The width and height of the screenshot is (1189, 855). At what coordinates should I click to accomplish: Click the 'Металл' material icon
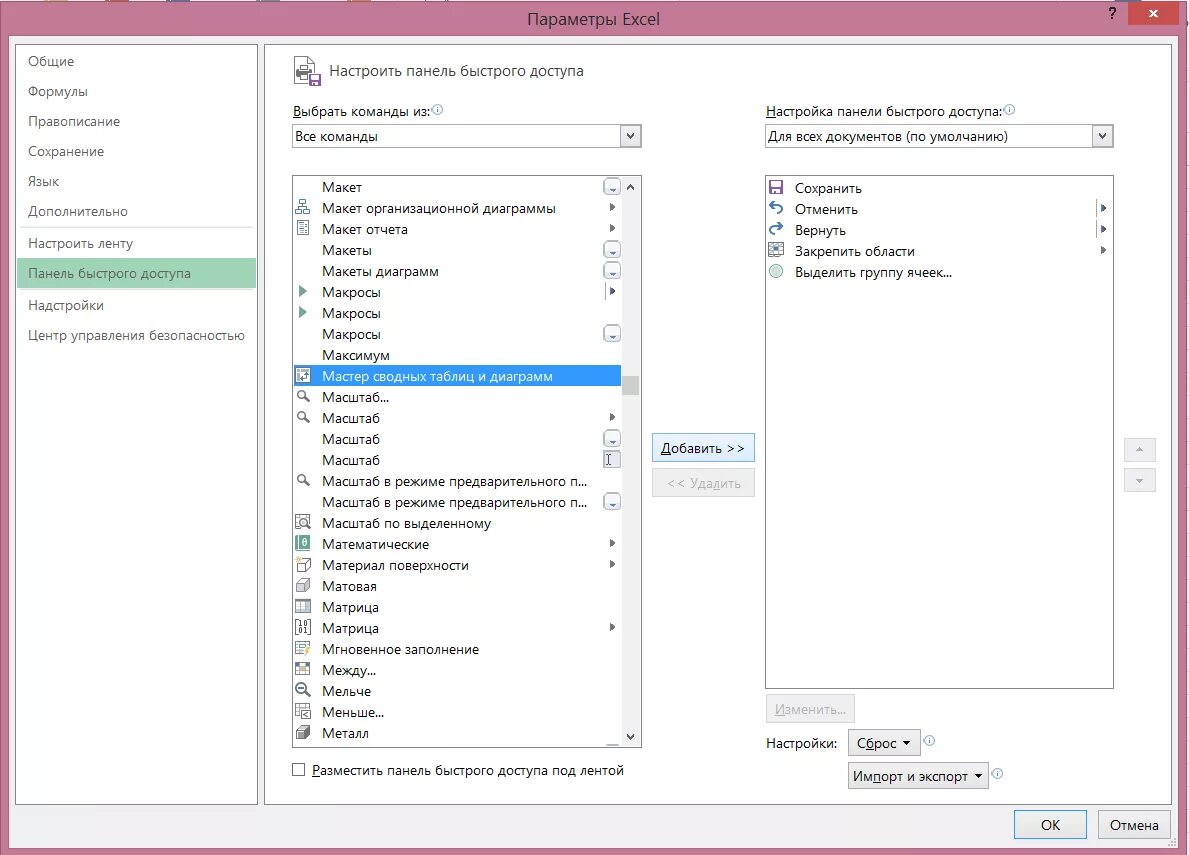click(303, 732)
